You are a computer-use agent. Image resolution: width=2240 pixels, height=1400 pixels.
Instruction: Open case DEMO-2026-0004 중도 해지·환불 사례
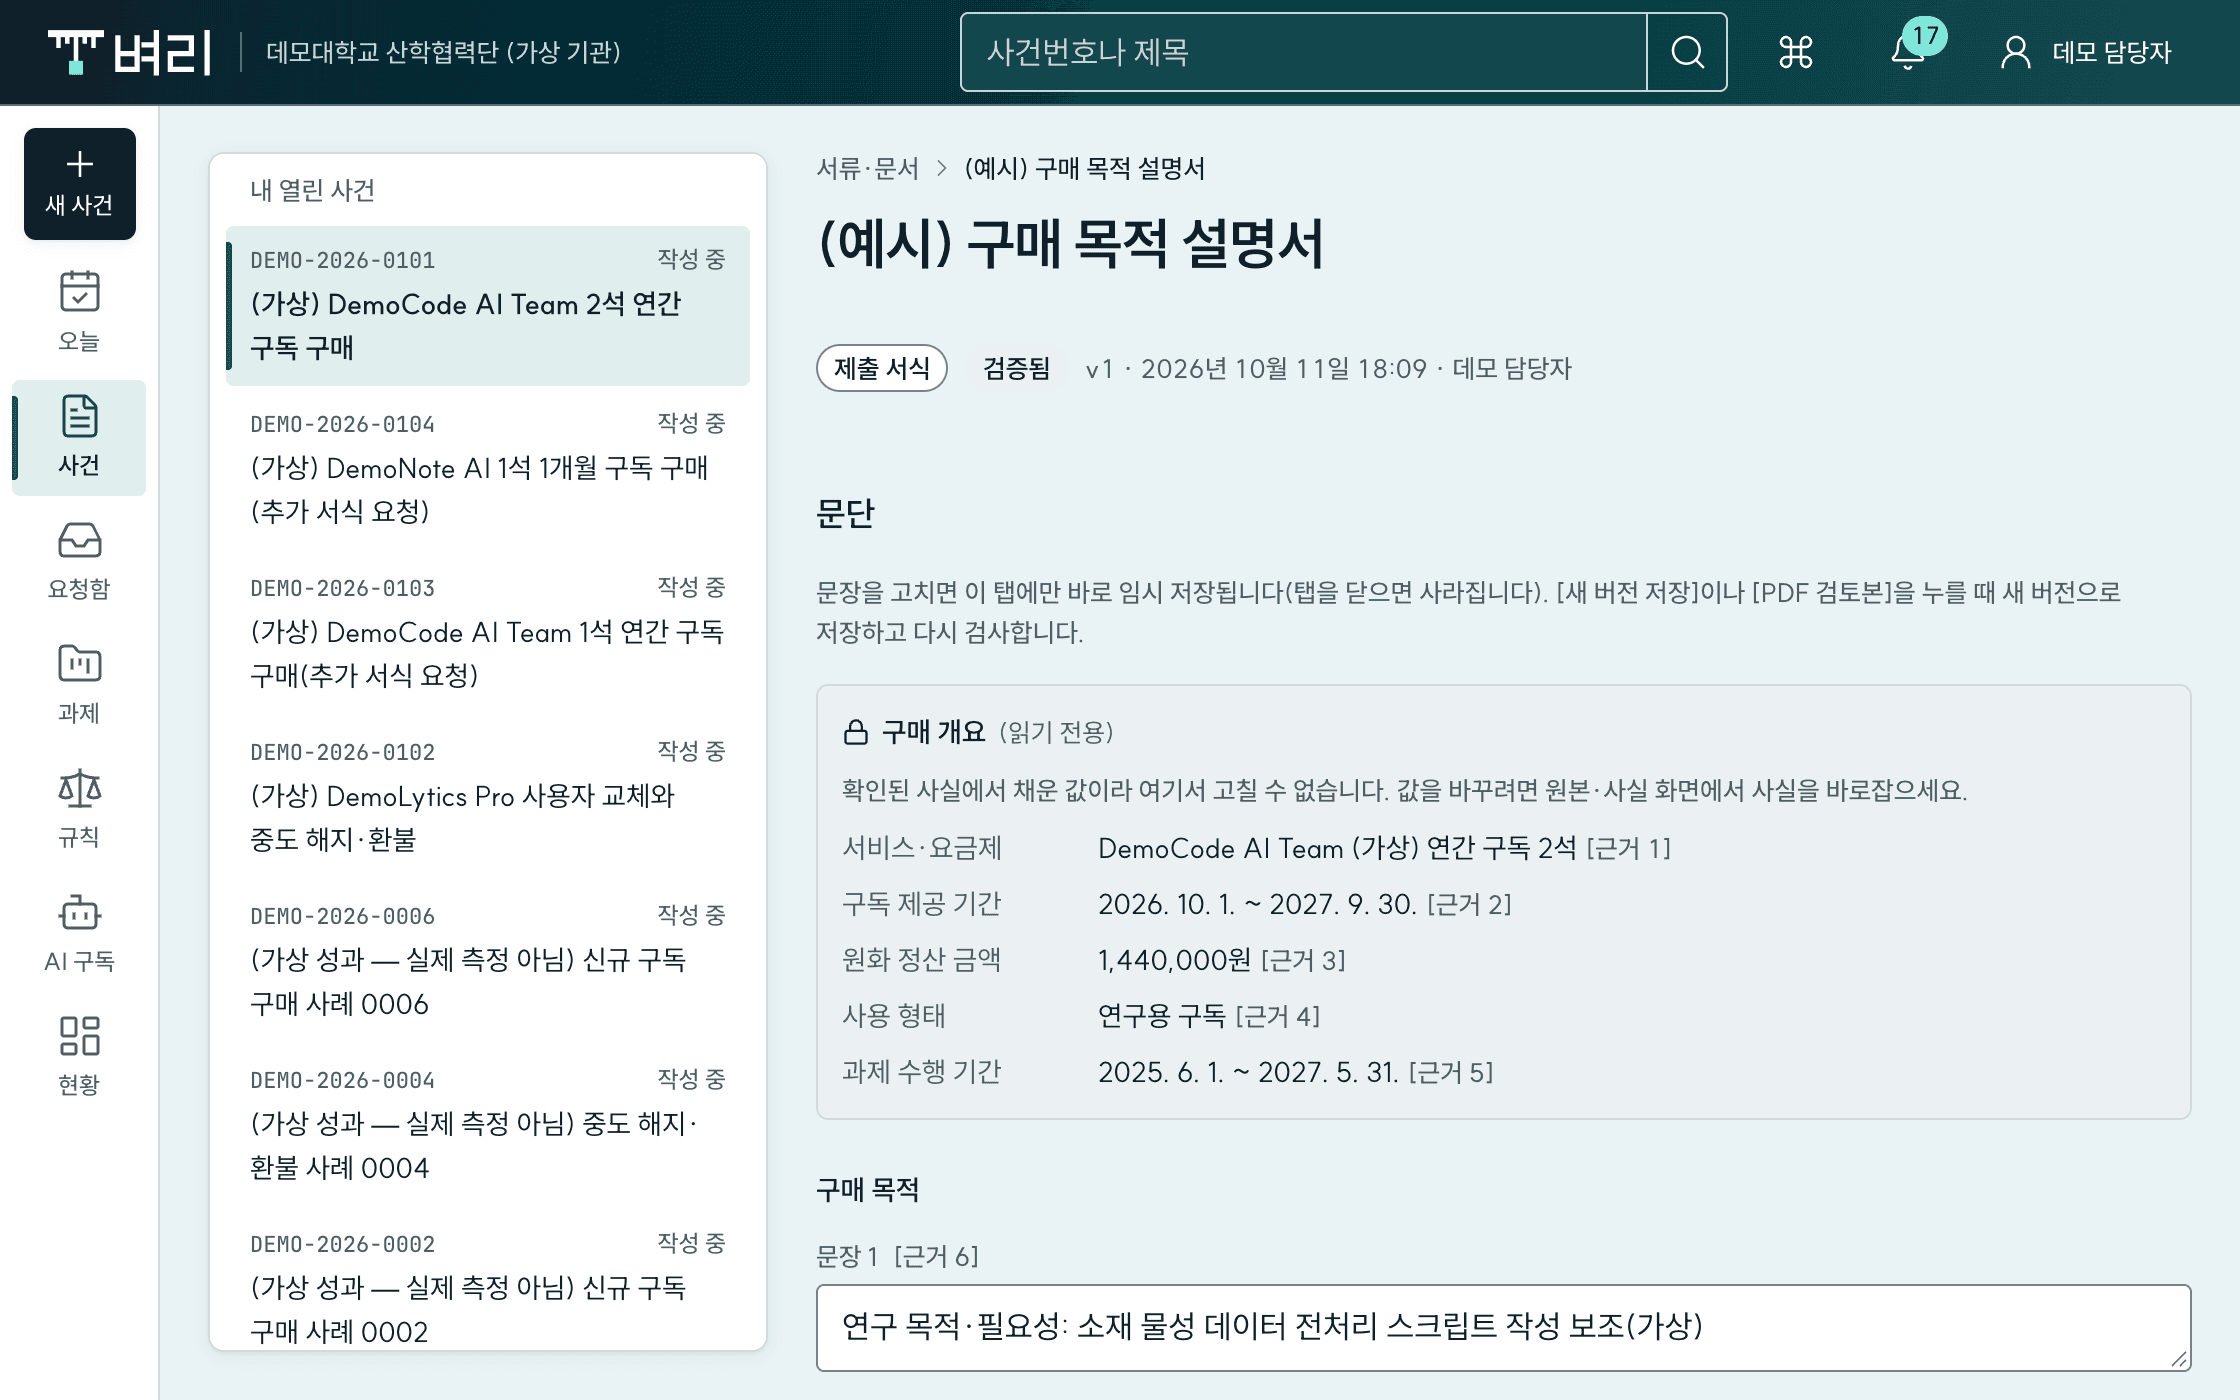pyautogui.click(x=488, y=1124)
